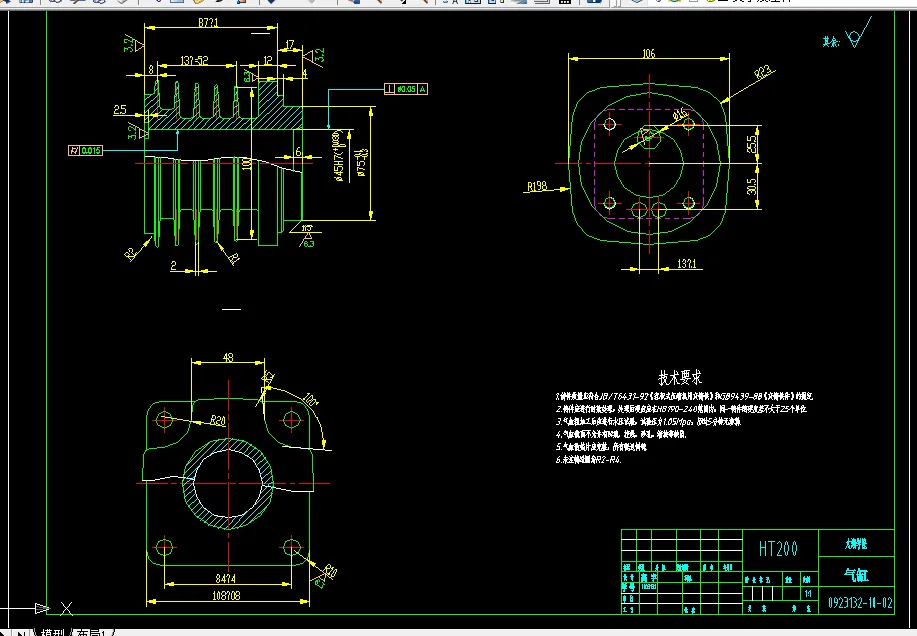Image resolution: width=917 pixels, height=636 pixels.
Task: Select the HT200 material text in title block
Action: coord(778,549)
